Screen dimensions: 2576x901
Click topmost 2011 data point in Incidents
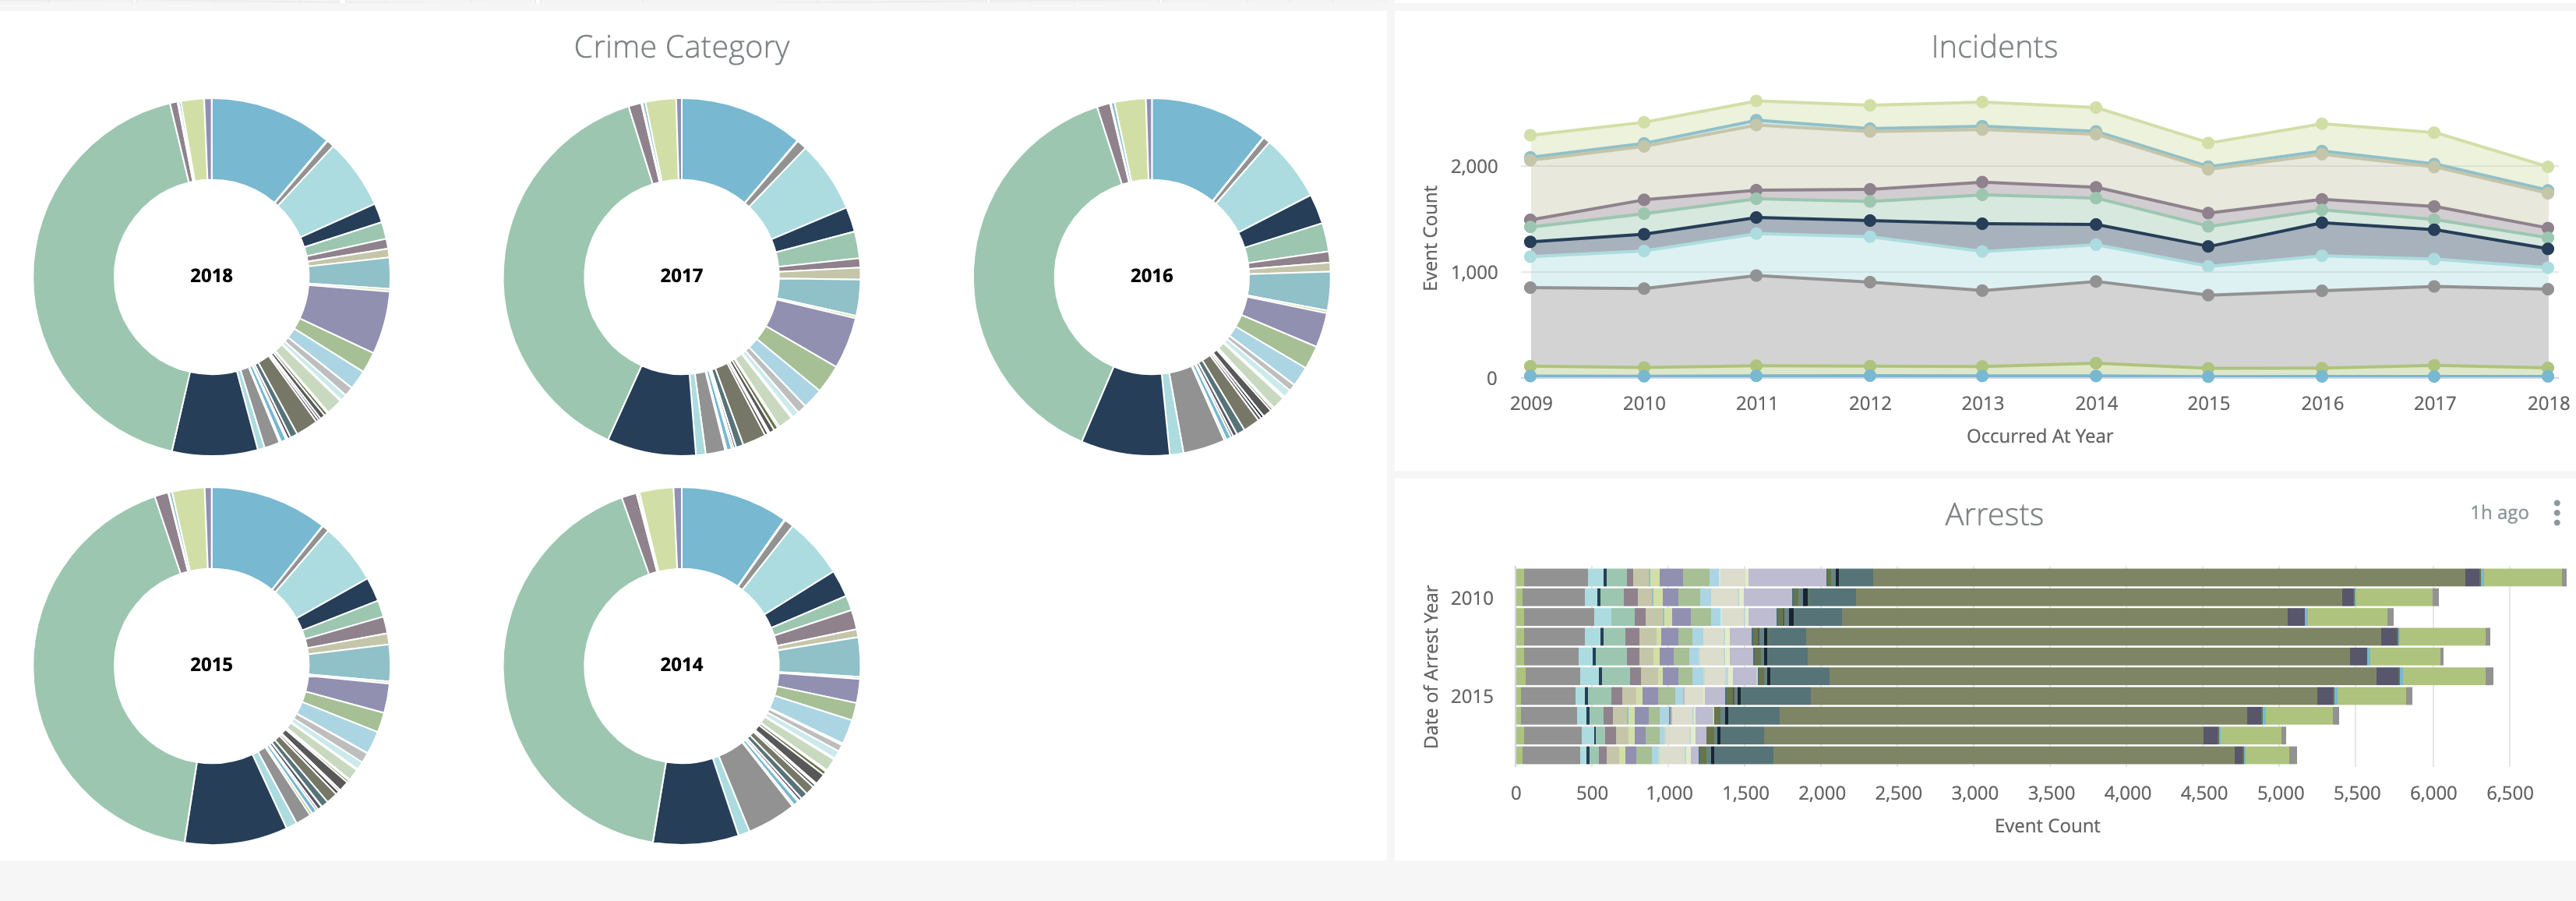pos(1756,101)
